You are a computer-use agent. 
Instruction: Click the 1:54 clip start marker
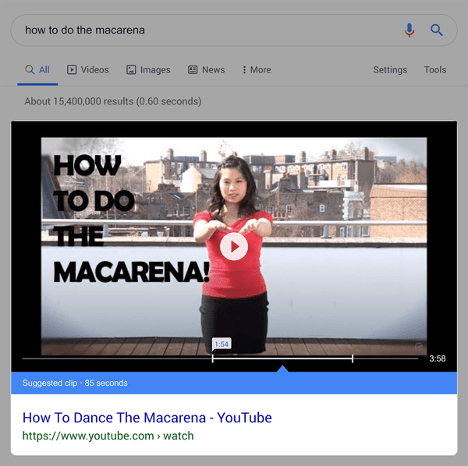point(221,344)
